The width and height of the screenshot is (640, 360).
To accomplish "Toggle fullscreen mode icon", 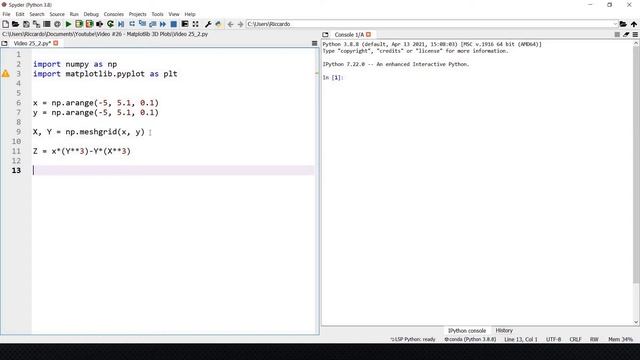I will pyautogui.click(x=196, y=24).
